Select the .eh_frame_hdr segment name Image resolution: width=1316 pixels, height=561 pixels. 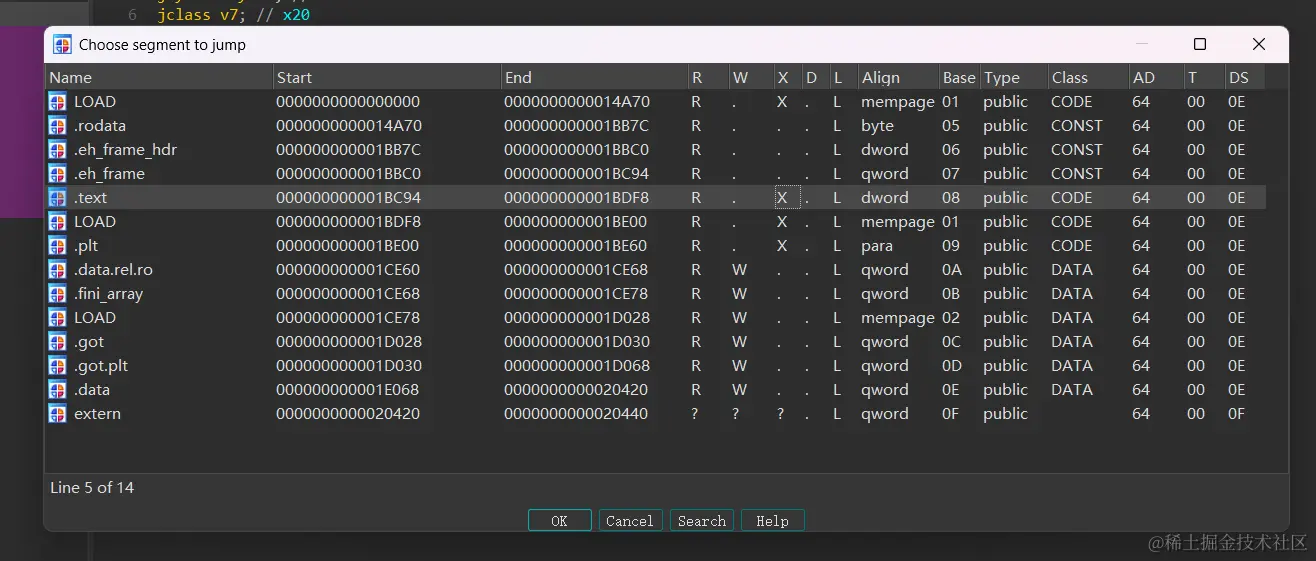coord(126,150)
